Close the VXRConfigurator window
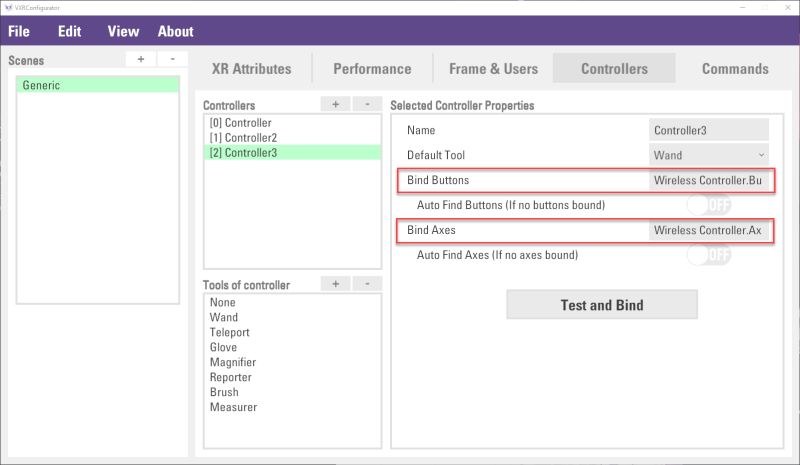 [788, 7]
